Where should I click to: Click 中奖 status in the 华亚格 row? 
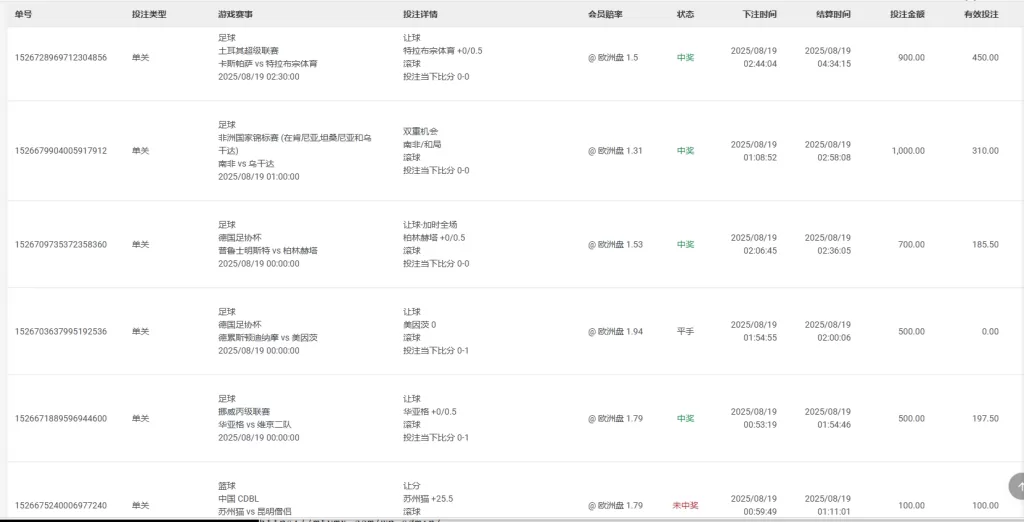pos(685,418)
